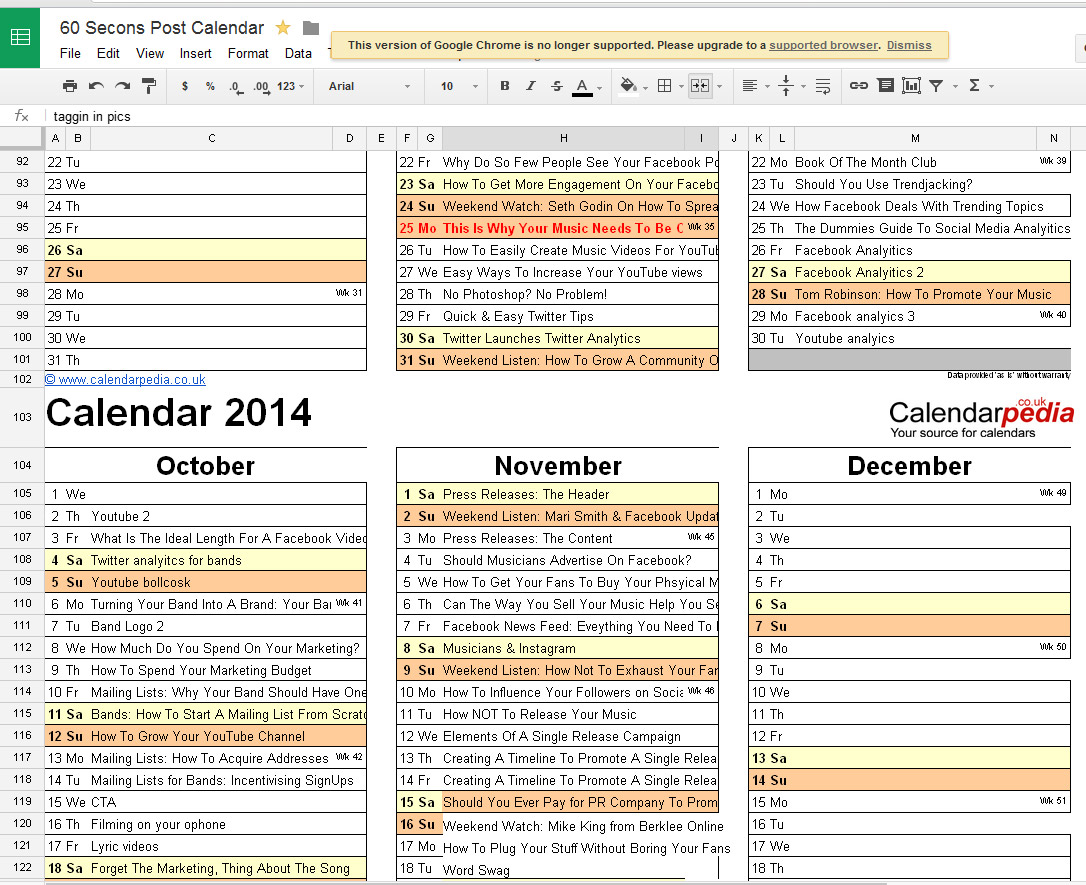Expand the 123 number format dropdown
This screenshot has height=885, width=1086.
tap(291, 86)
